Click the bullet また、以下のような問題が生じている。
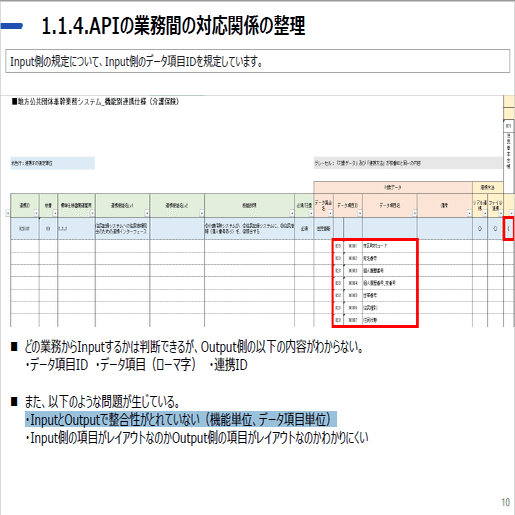515x515 pixels. 102,401
